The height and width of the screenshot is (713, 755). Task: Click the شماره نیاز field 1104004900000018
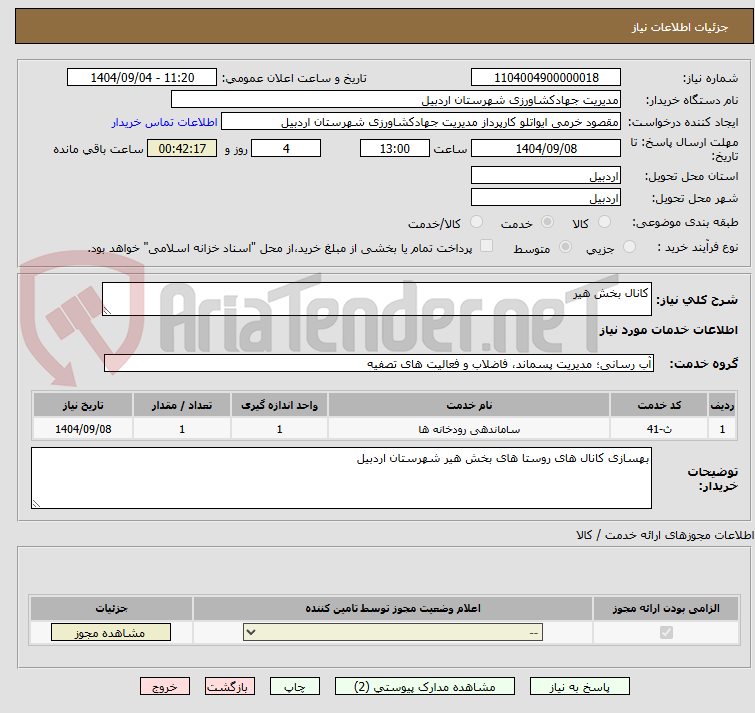546,78
